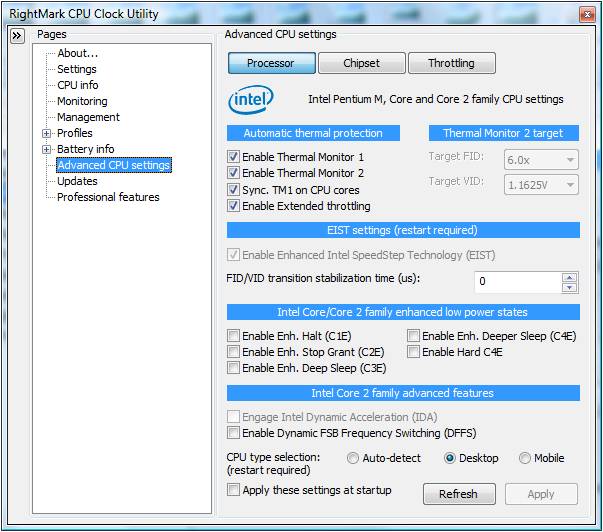Decrease stabilization time with down arrow
The width and height of the screenshot is (603, 532).
pos(569,287)
